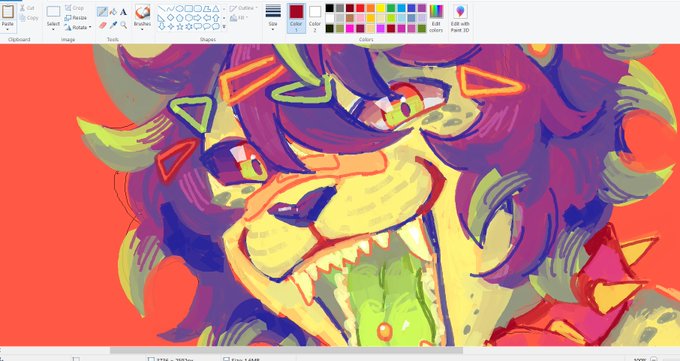Image resolution: width=680 pixels, height=361 pixels.
Task: Choose the Cloud callout shape
Action: (x=216, y=26)
